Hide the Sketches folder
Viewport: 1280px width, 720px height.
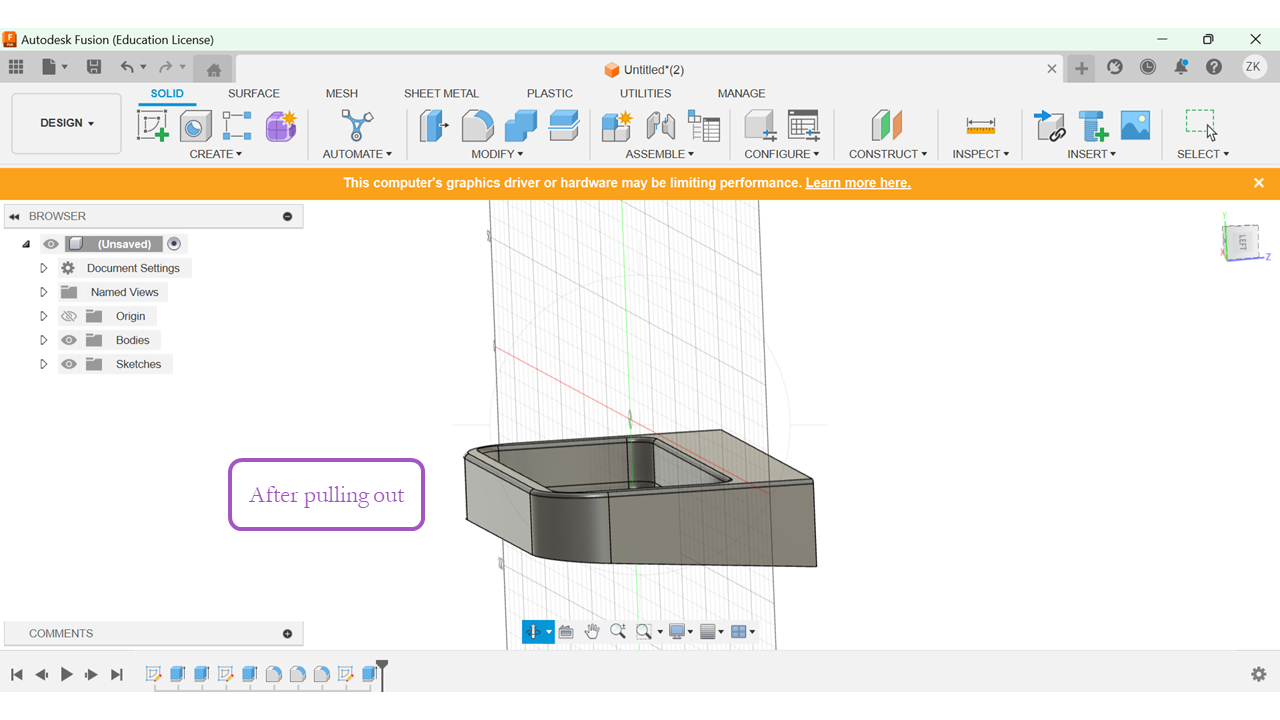[69, 364]
